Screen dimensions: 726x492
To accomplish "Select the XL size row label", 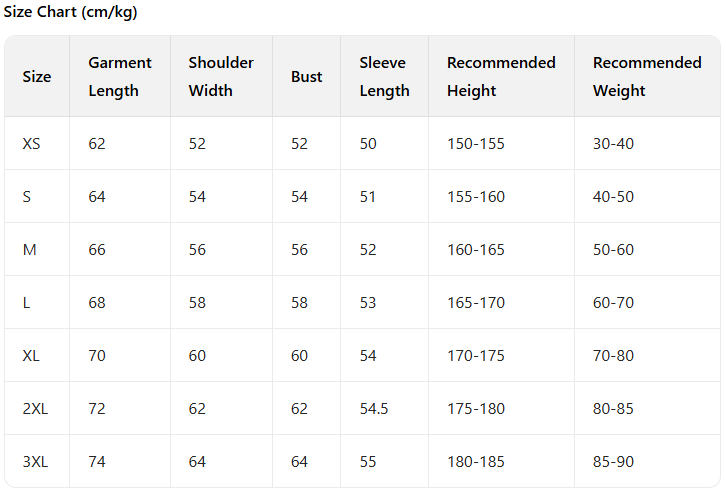I will coord(32,356).
